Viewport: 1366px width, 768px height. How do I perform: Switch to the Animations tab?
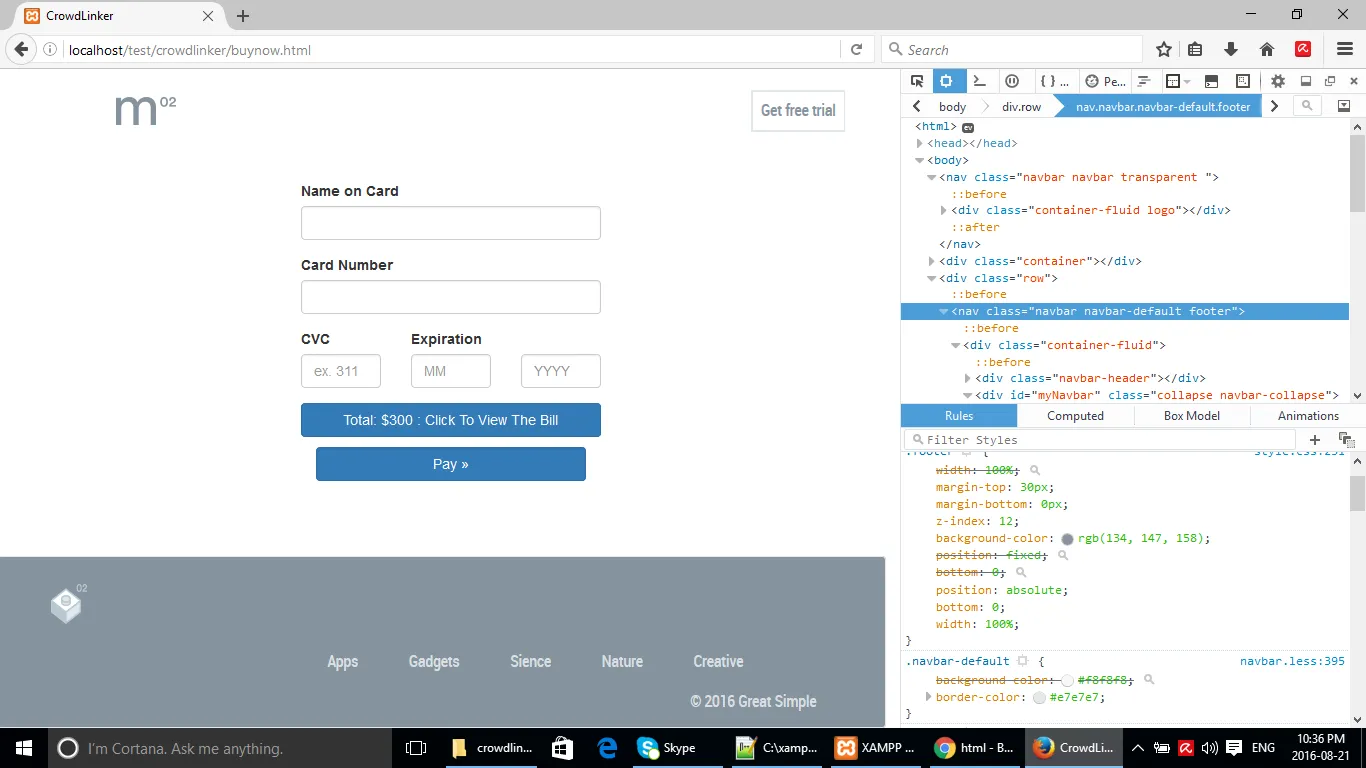click(1308, 416)
